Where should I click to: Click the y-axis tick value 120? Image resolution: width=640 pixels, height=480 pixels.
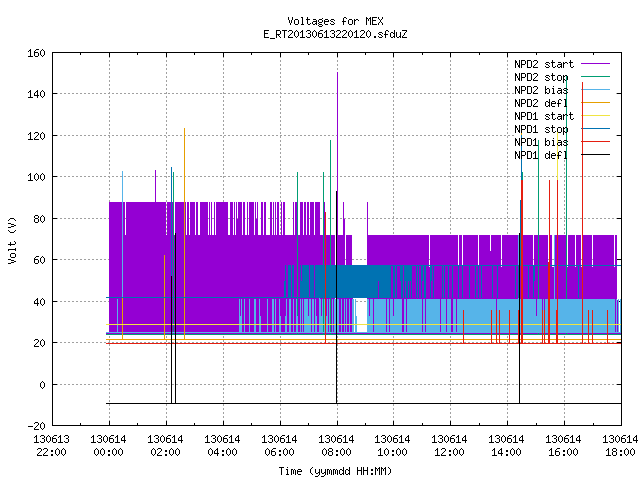[x=36, y=136]
